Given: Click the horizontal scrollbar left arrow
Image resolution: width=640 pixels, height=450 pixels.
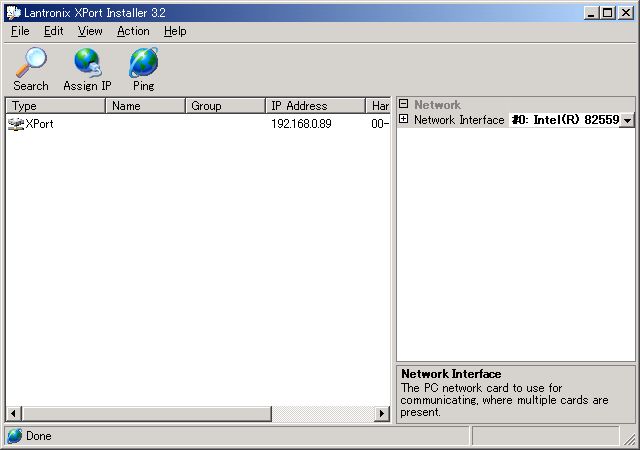Looking at the screenshot, I should 13,413.
